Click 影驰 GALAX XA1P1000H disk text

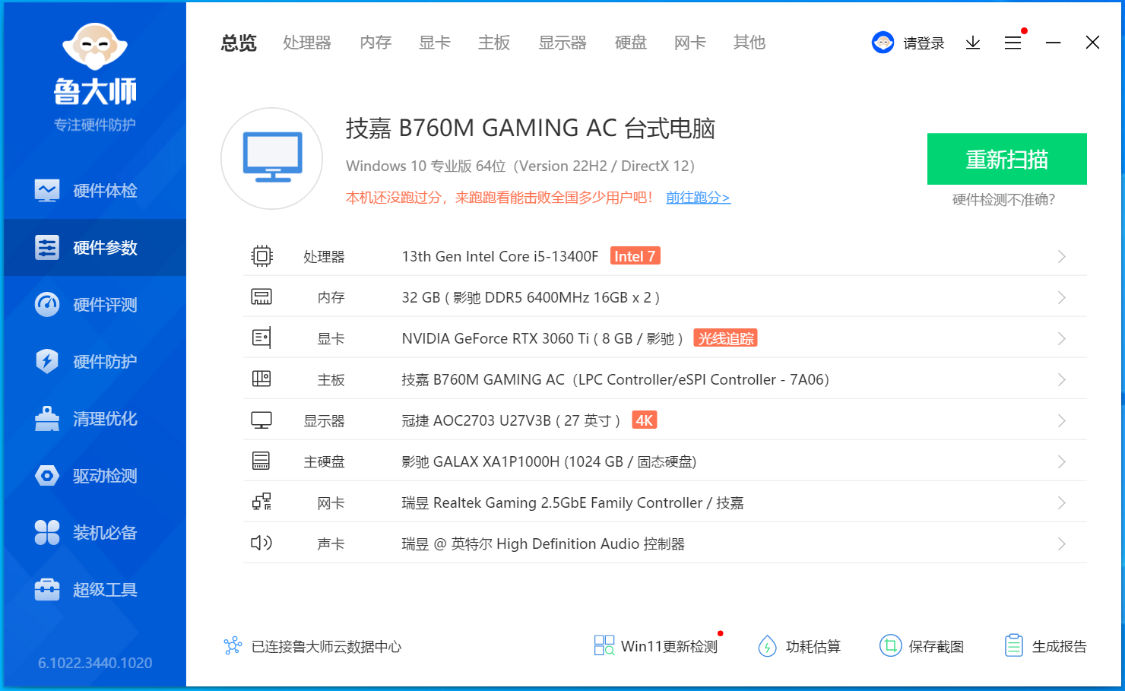point(549,462)
